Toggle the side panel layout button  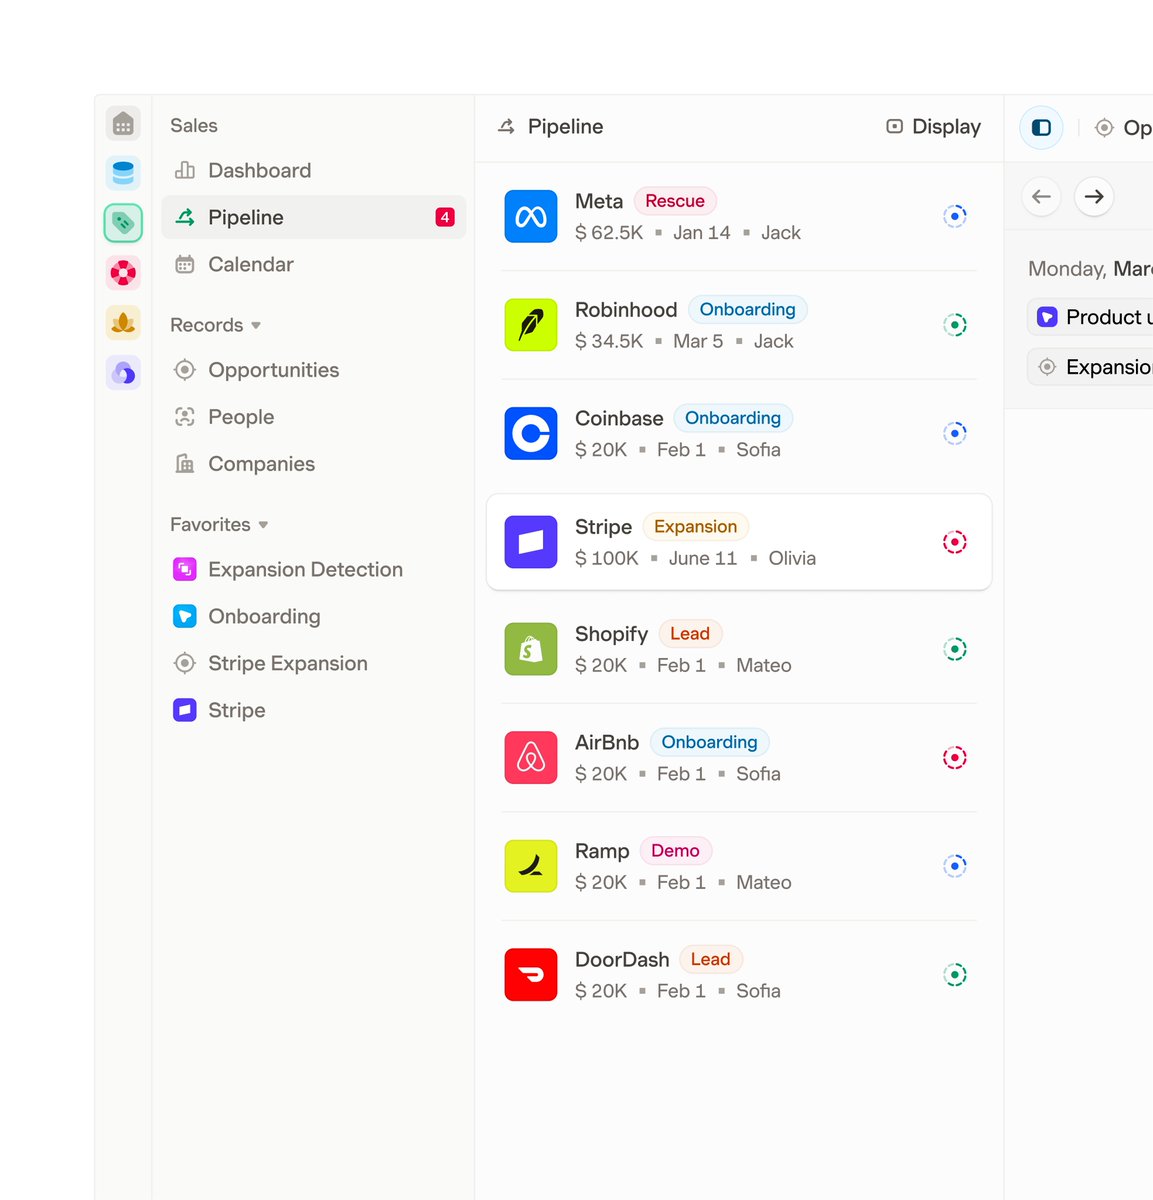click(1041, 128)
